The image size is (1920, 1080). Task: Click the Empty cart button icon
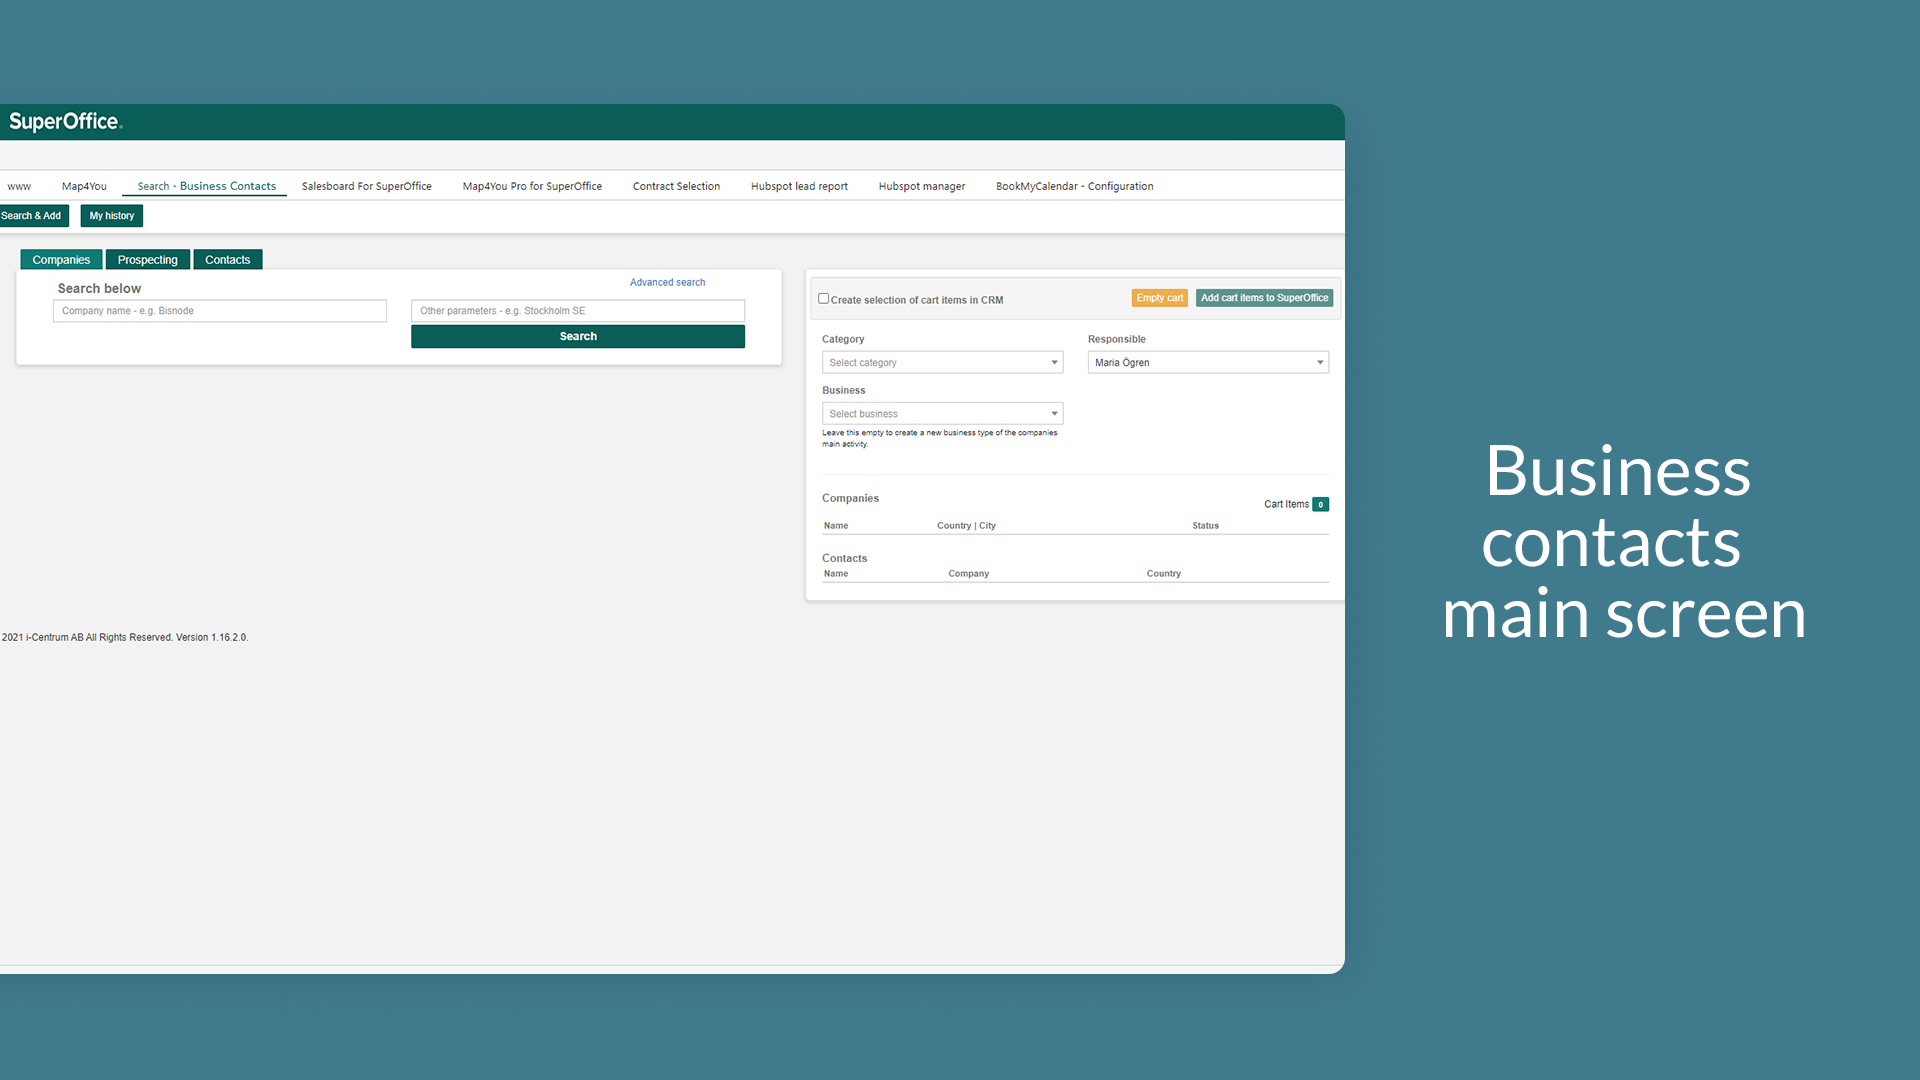tap(1158, 298)
